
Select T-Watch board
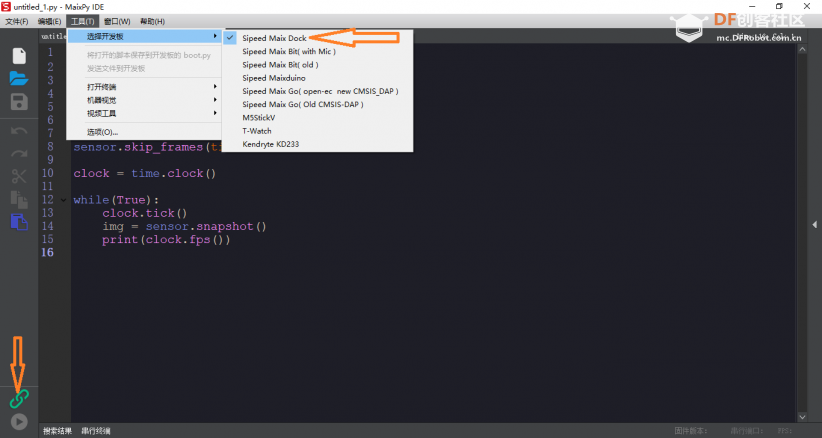[x=318, y=131]
